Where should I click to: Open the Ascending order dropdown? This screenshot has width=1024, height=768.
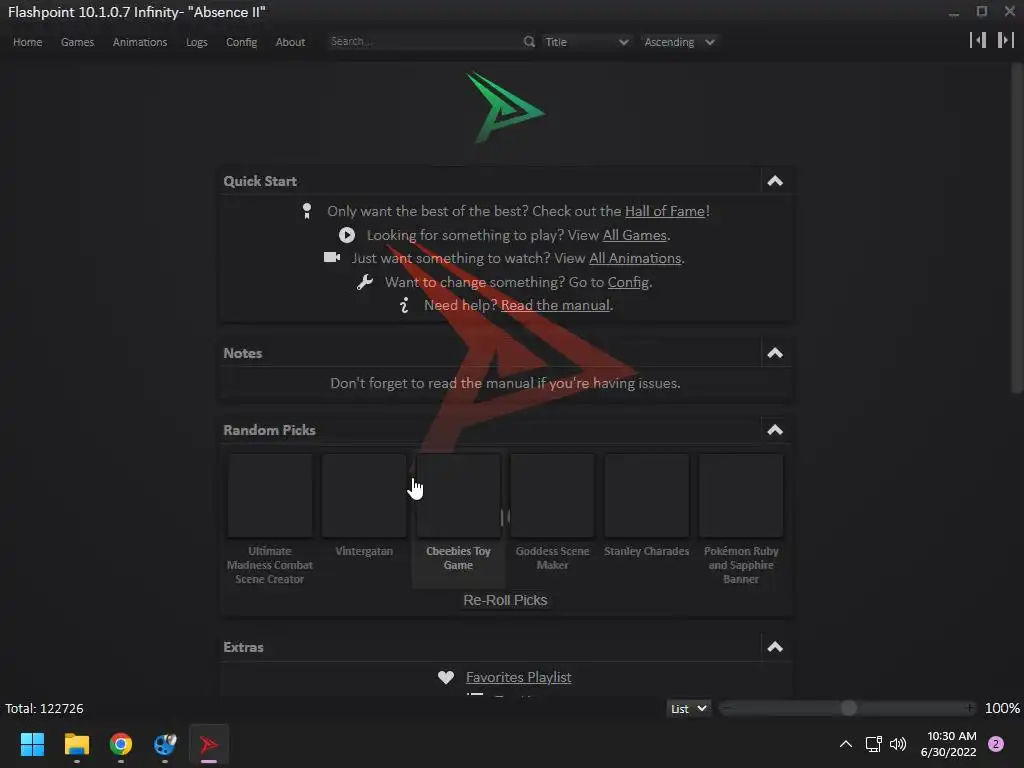point(679,42)
